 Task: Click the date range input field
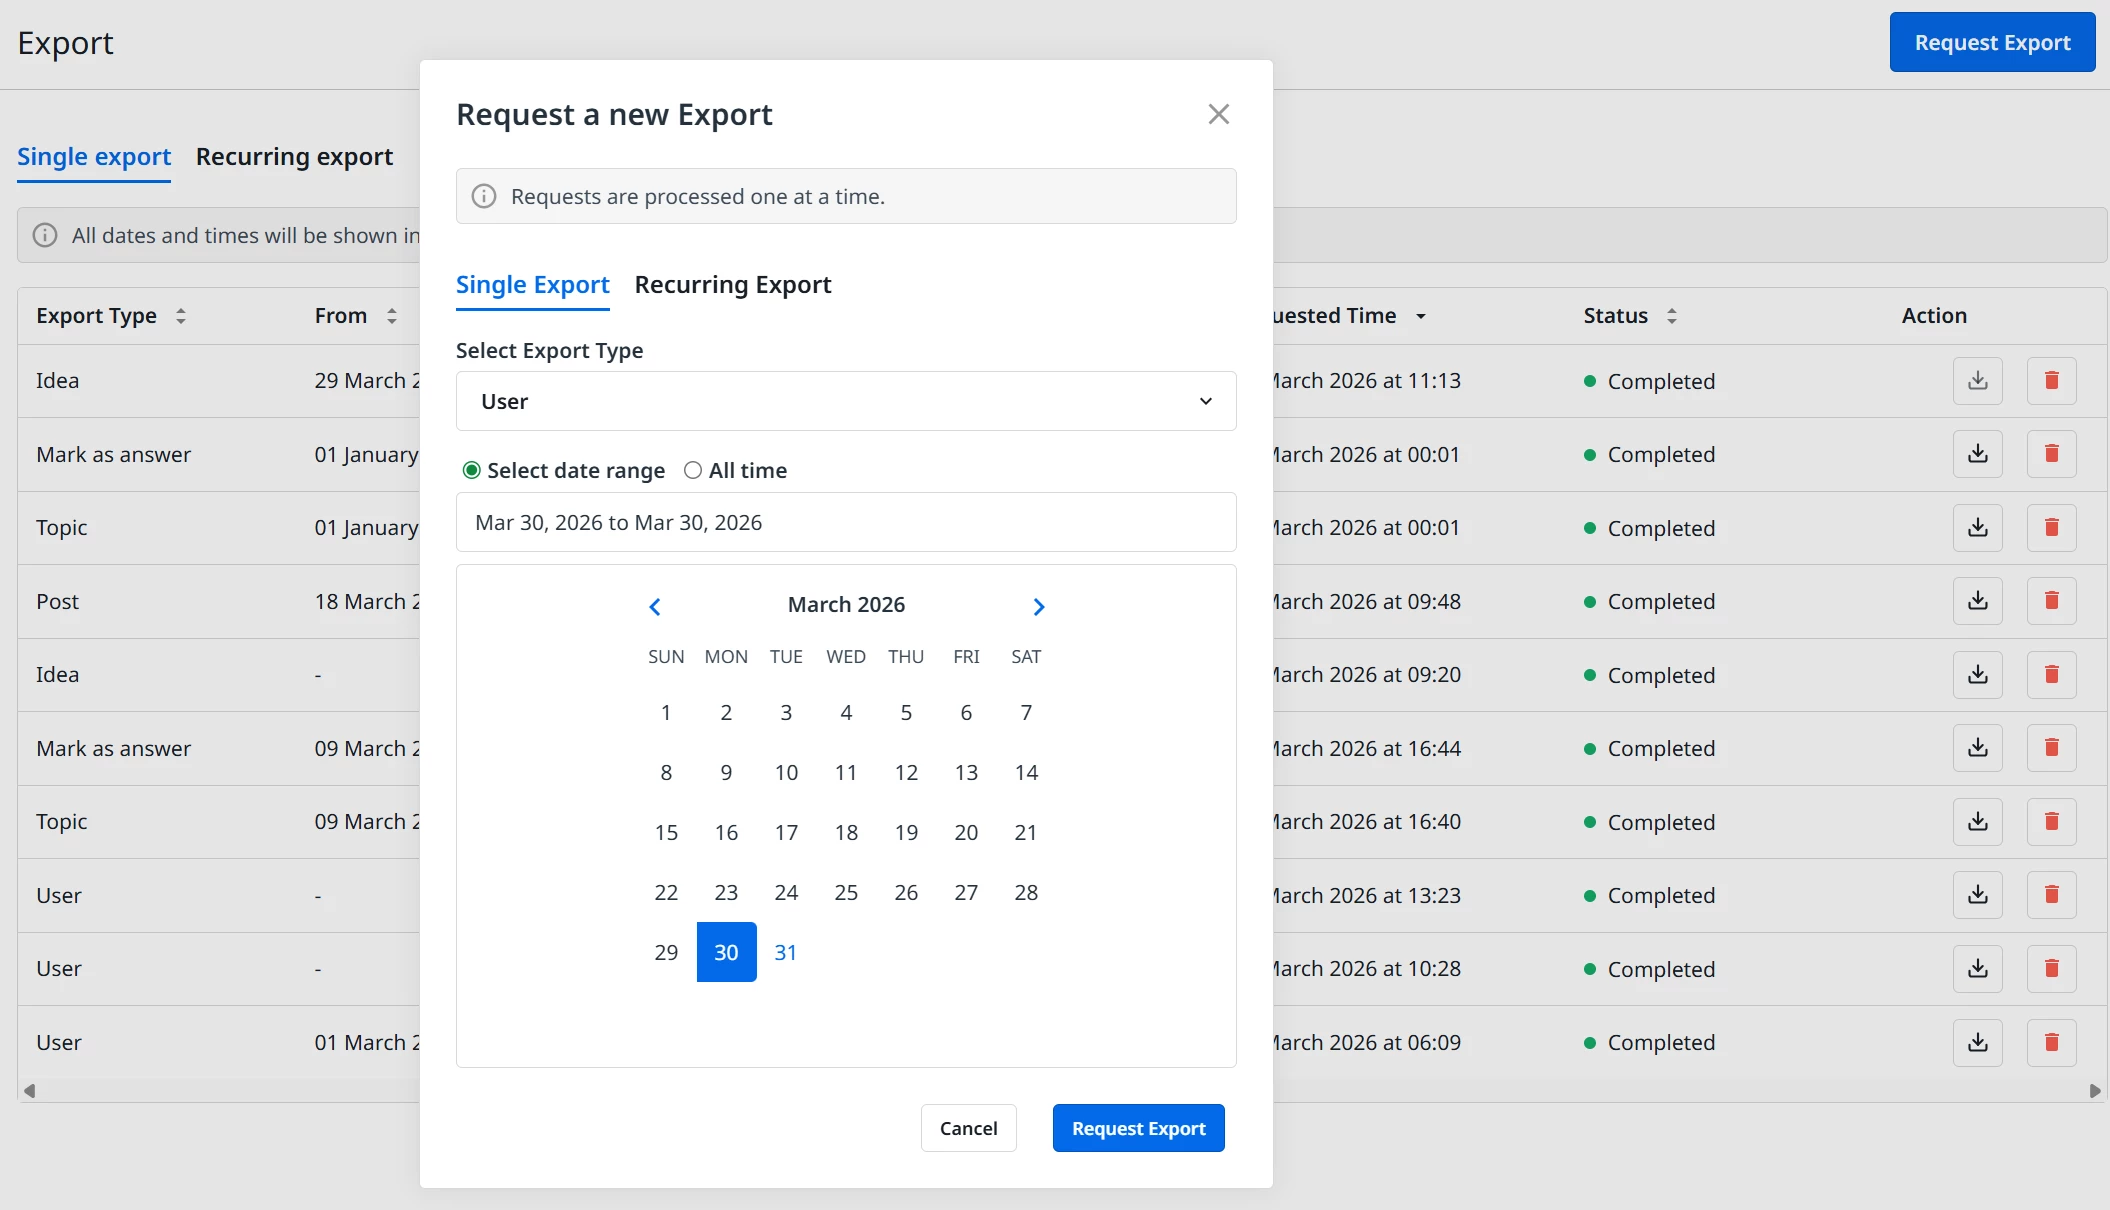click(x=846, y=522)
